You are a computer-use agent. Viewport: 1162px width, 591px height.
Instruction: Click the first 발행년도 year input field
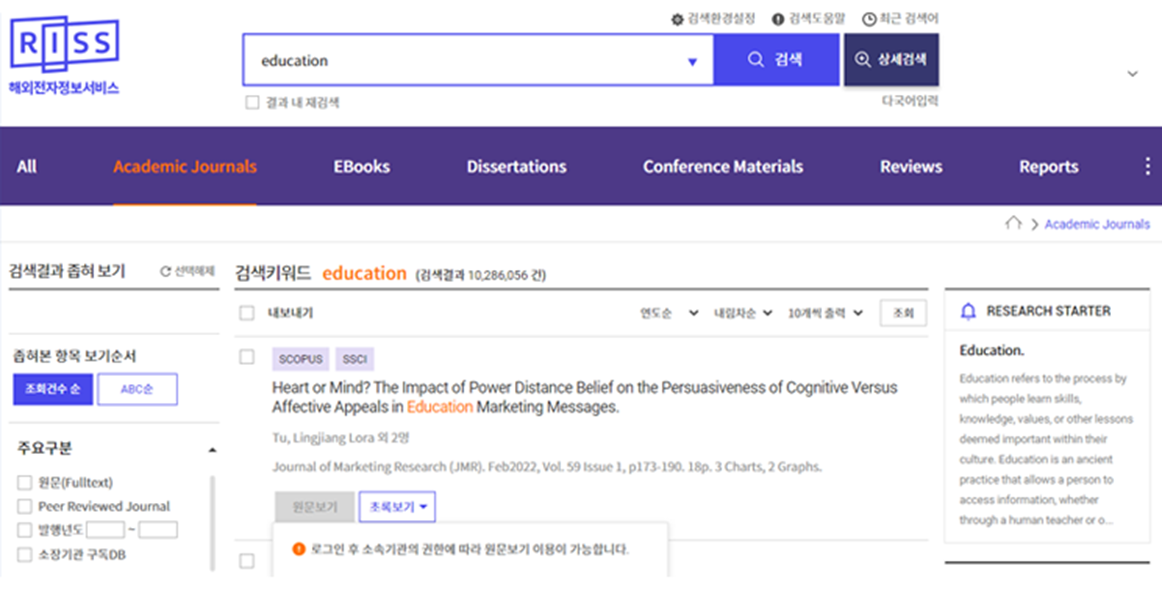coord(106,530)
